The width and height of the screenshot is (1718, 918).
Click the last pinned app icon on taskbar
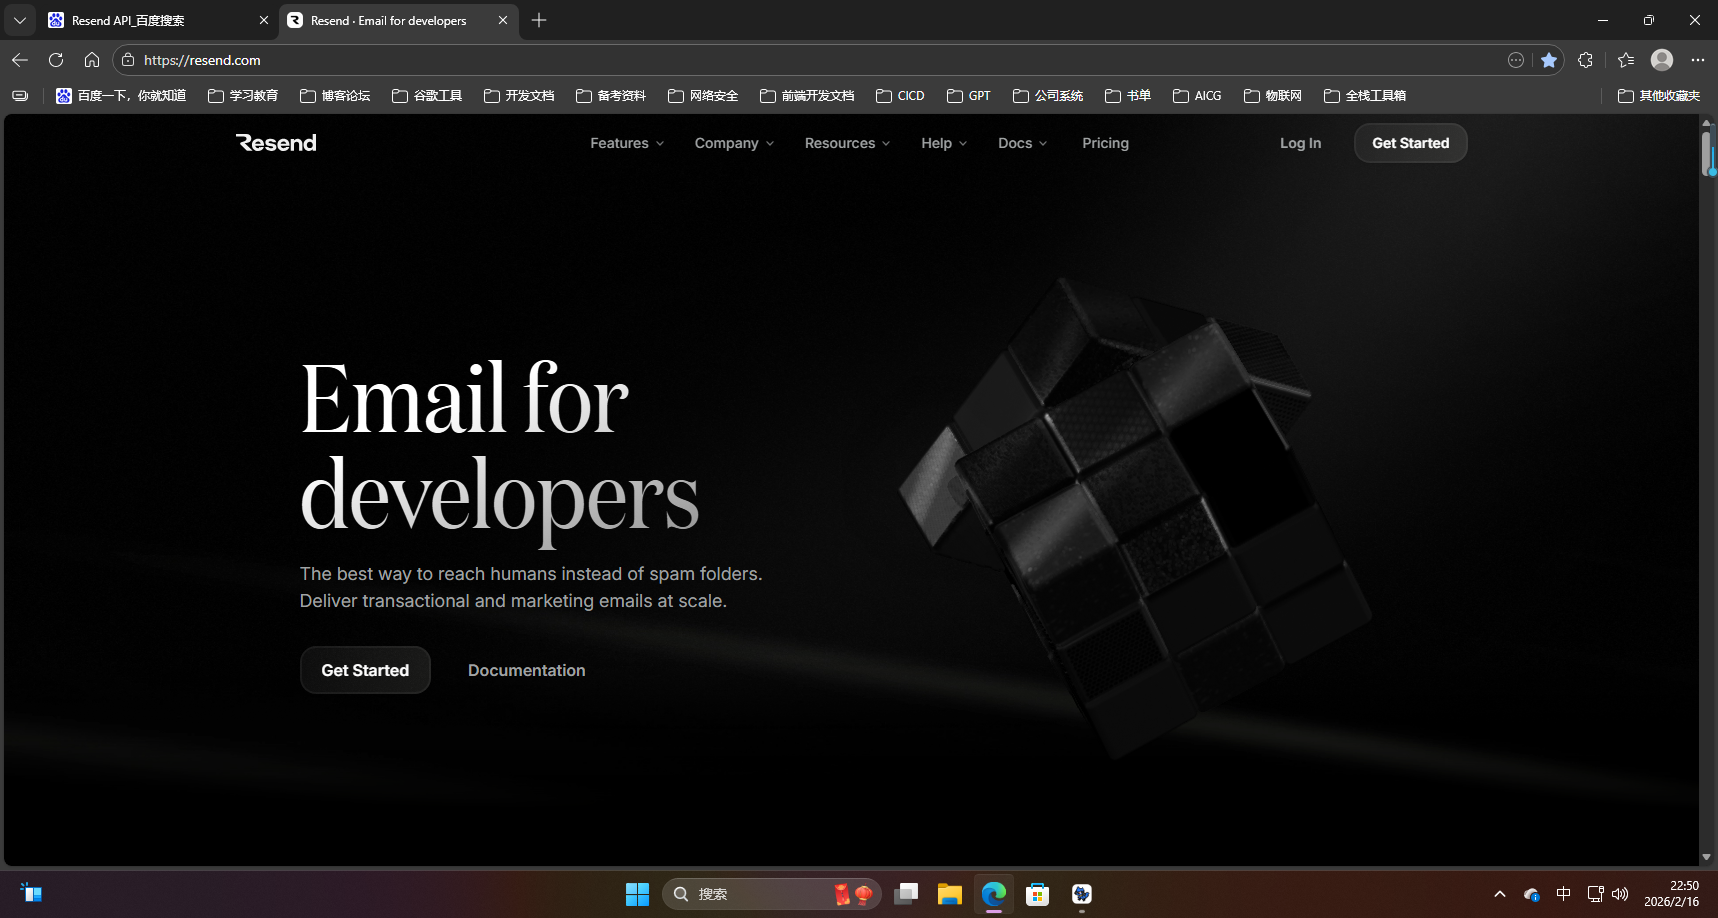point(1082,894)
